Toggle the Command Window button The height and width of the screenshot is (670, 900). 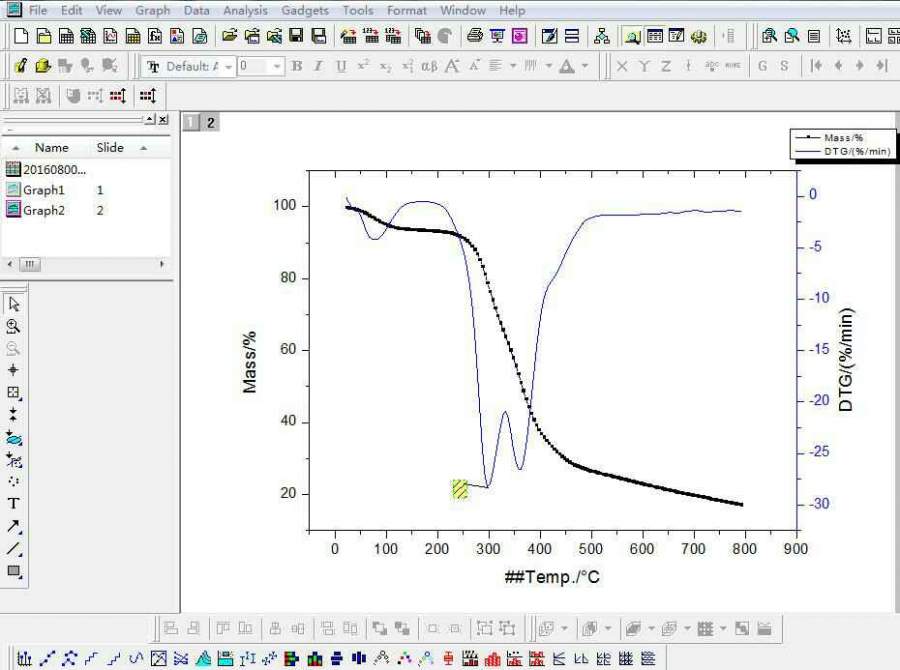(x=677, y=36)
